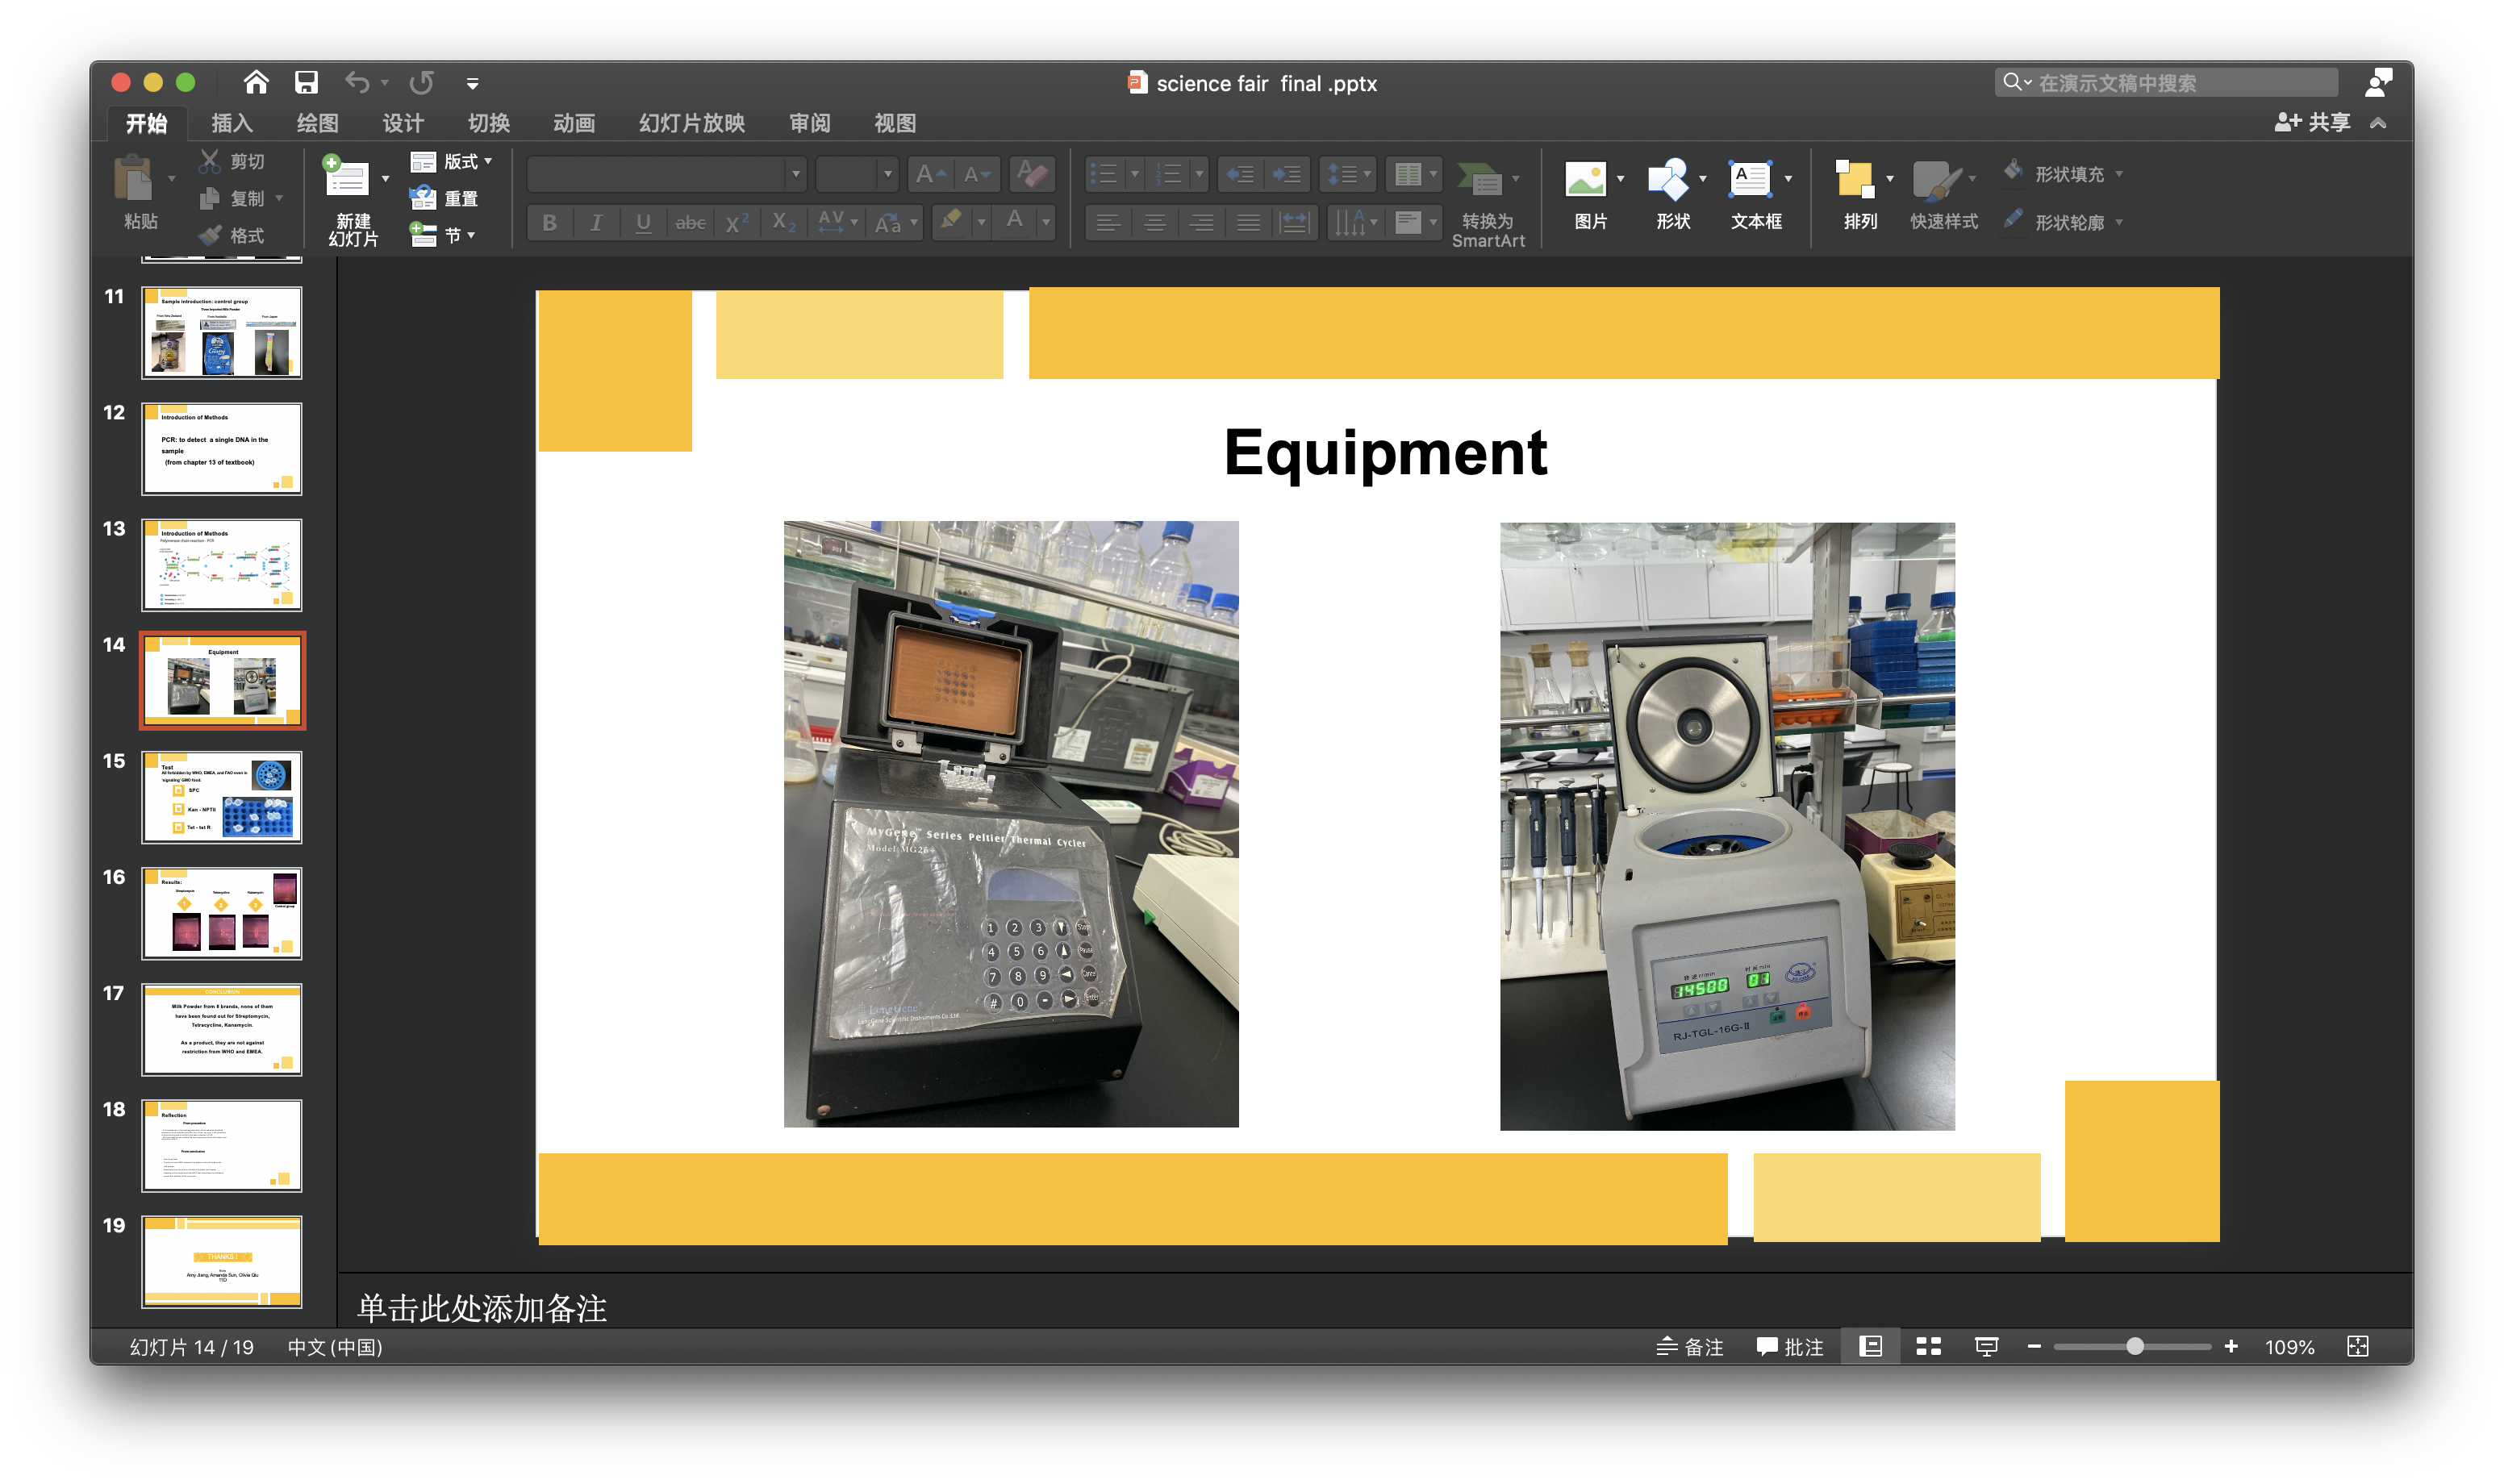Open the Layout (版式) dropdown
Image resolution: width=2504 pixels, height=1484 pixels.
tap(451, 161)
